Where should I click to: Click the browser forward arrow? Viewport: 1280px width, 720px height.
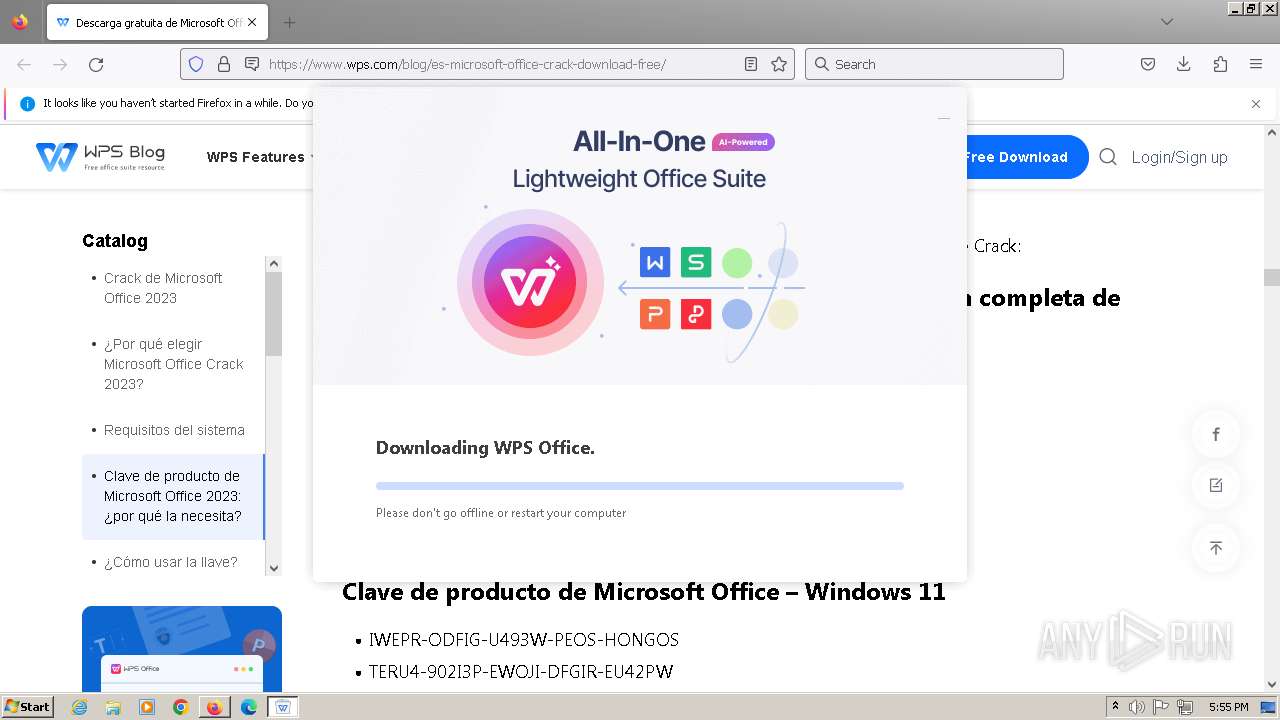pyautogui.click(x=60, y=64)
